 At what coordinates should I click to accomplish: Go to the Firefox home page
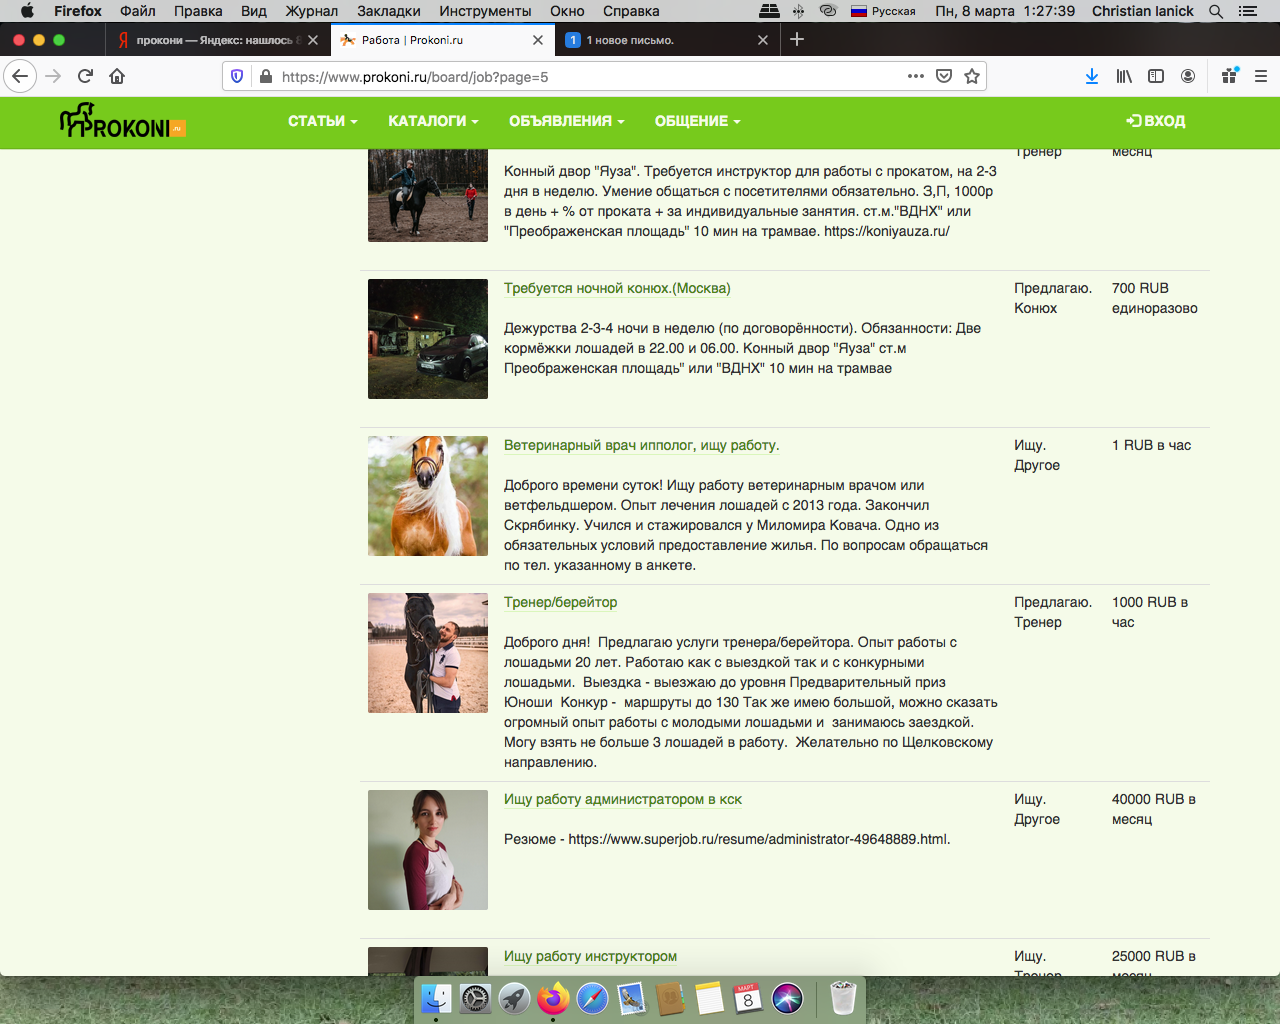[117, 76]
